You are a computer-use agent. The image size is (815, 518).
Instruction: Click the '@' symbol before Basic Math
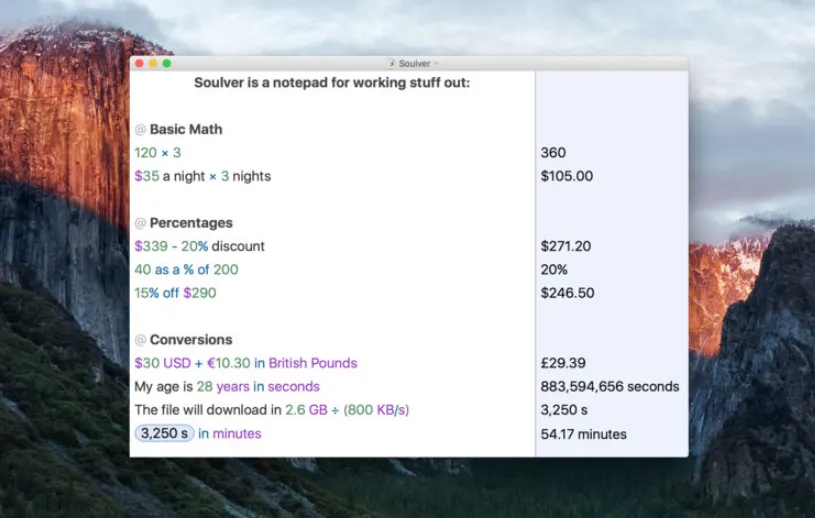(x=140, y=129)
